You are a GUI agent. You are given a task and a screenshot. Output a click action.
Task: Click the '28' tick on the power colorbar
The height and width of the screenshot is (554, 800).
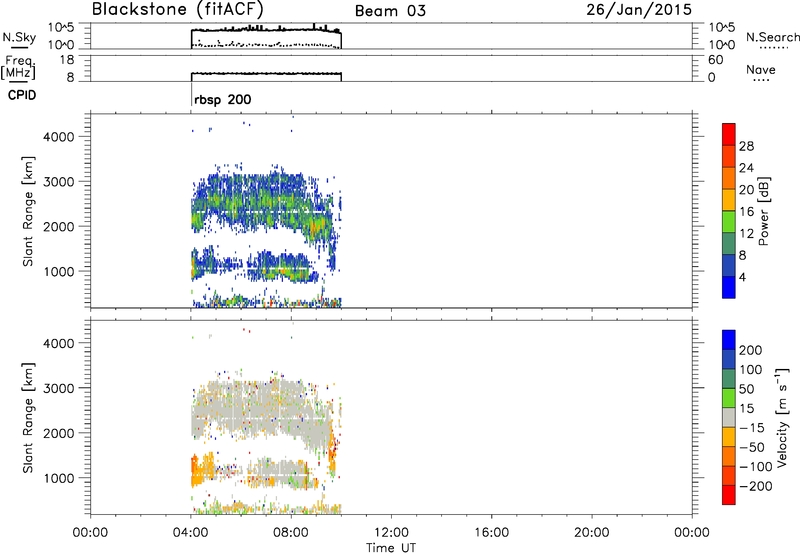point(746,146)
